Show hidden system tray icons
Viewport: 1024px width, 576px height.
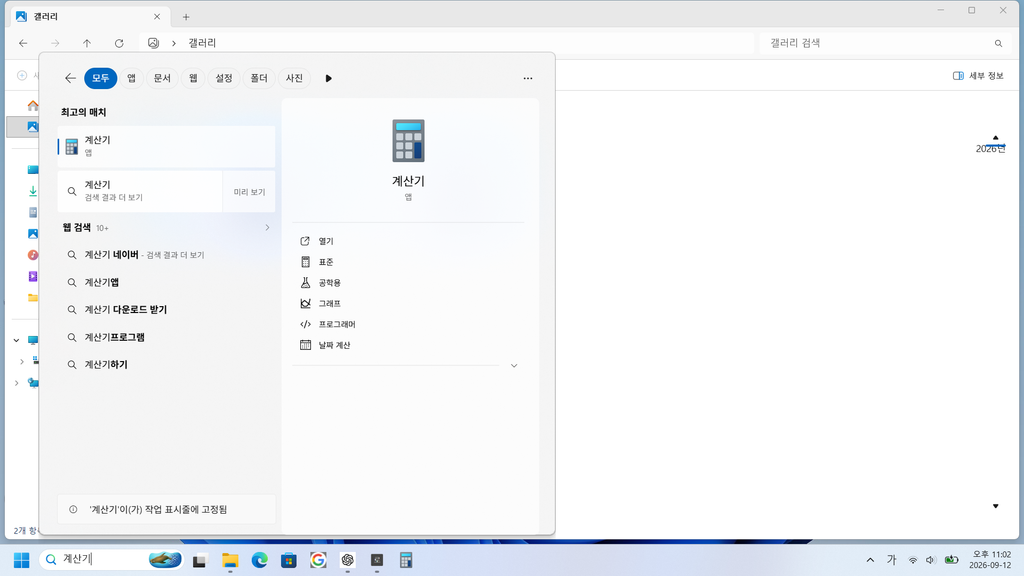point(870,560)
